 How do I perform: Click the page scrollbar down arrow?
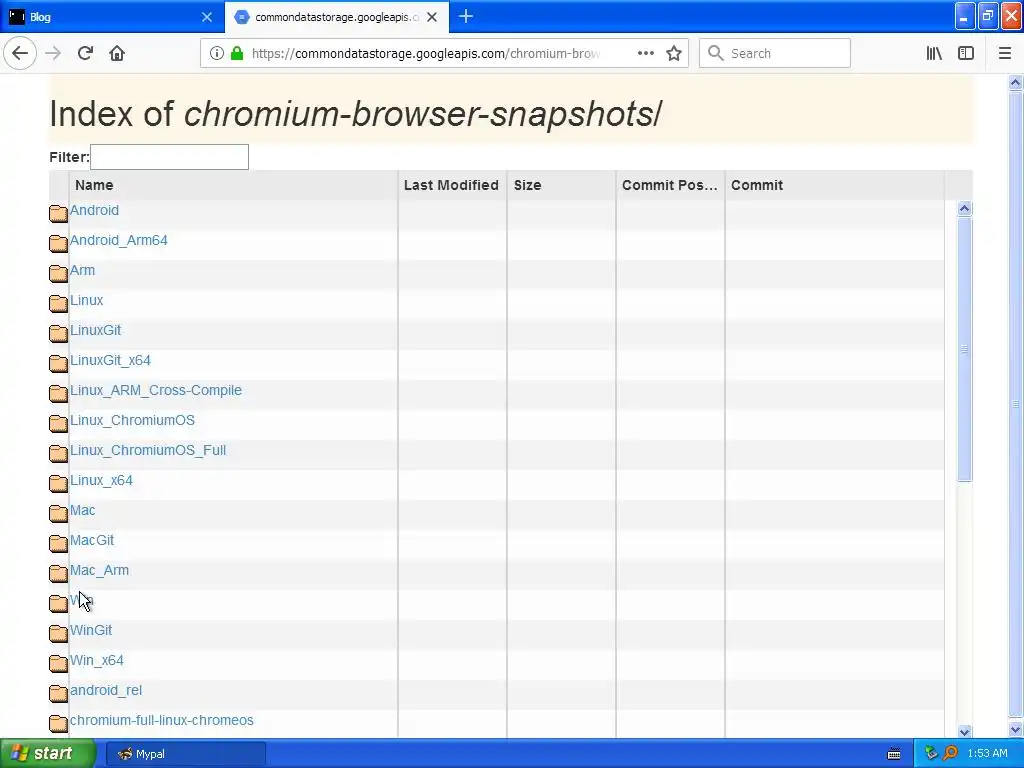[x=1016, y=730]
